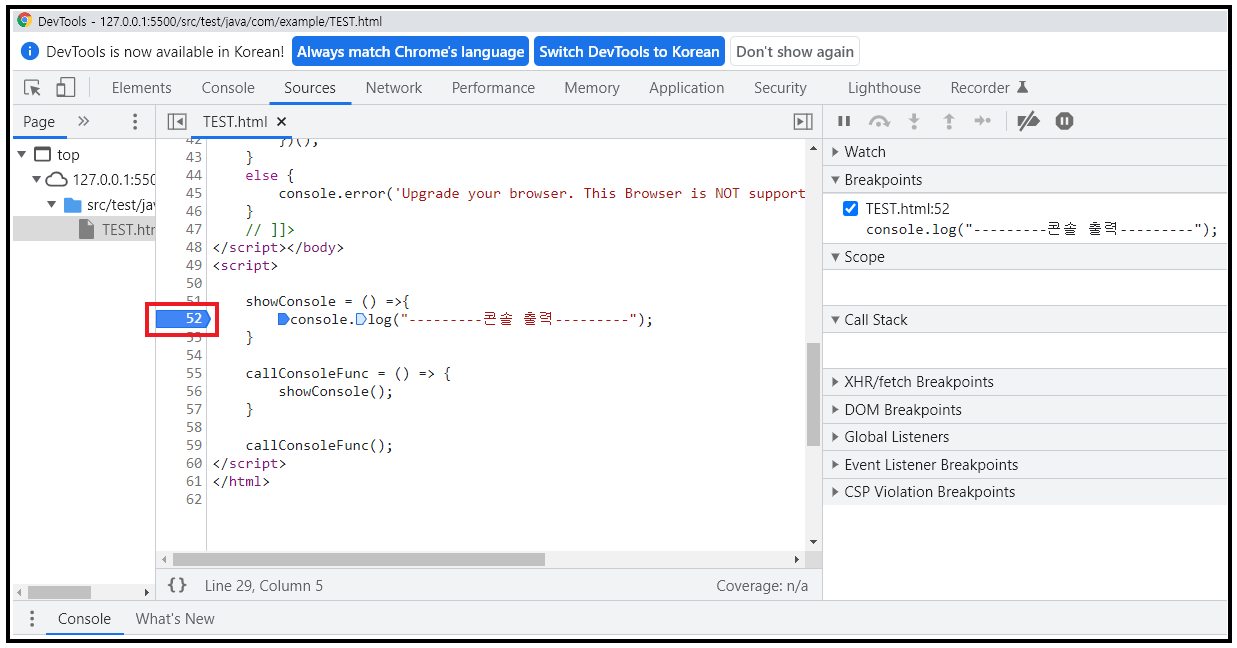The image size is (1237, 648).
Task: Click the inline breakpoint marker before console
Action: click(284, 319)
